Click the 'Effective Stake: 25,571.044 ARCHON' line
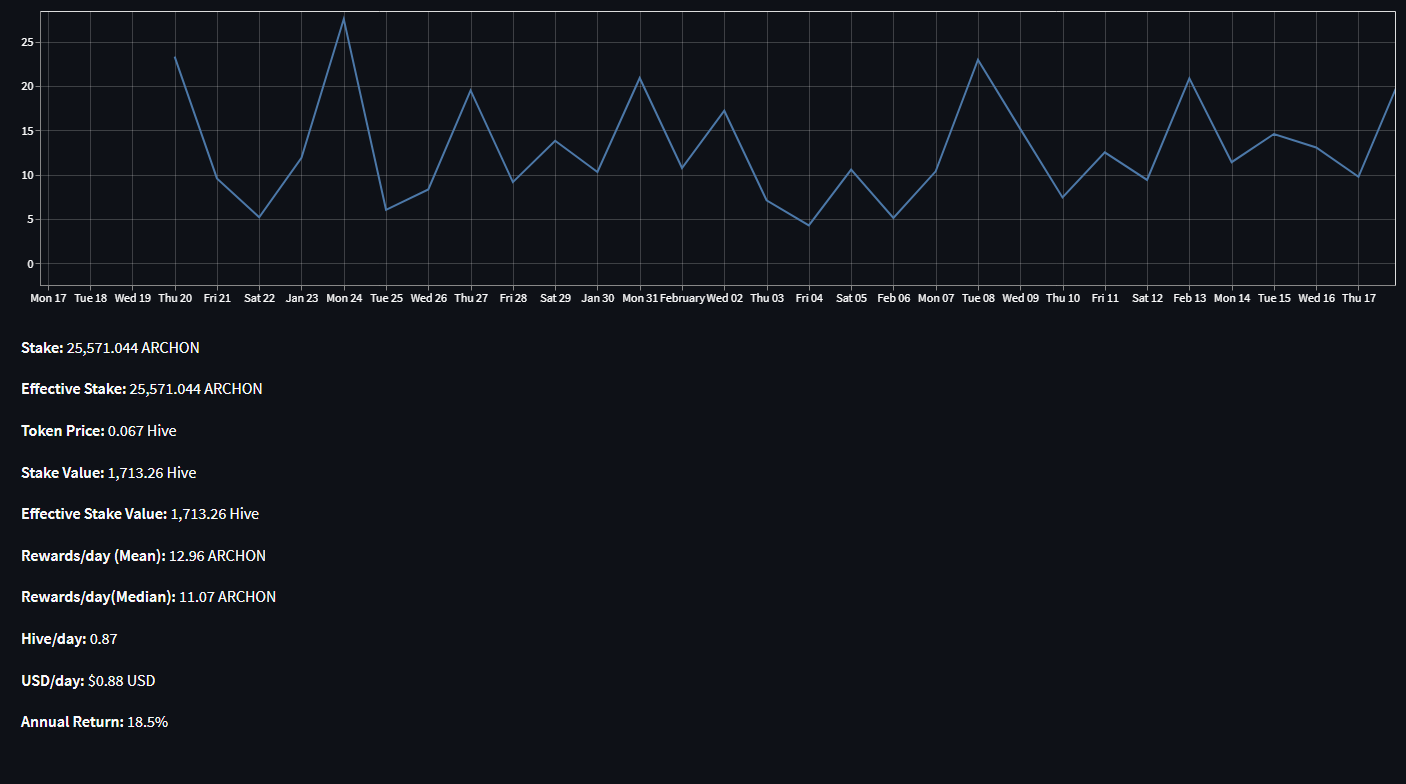The image size is (1406, 784). point(142,389)
